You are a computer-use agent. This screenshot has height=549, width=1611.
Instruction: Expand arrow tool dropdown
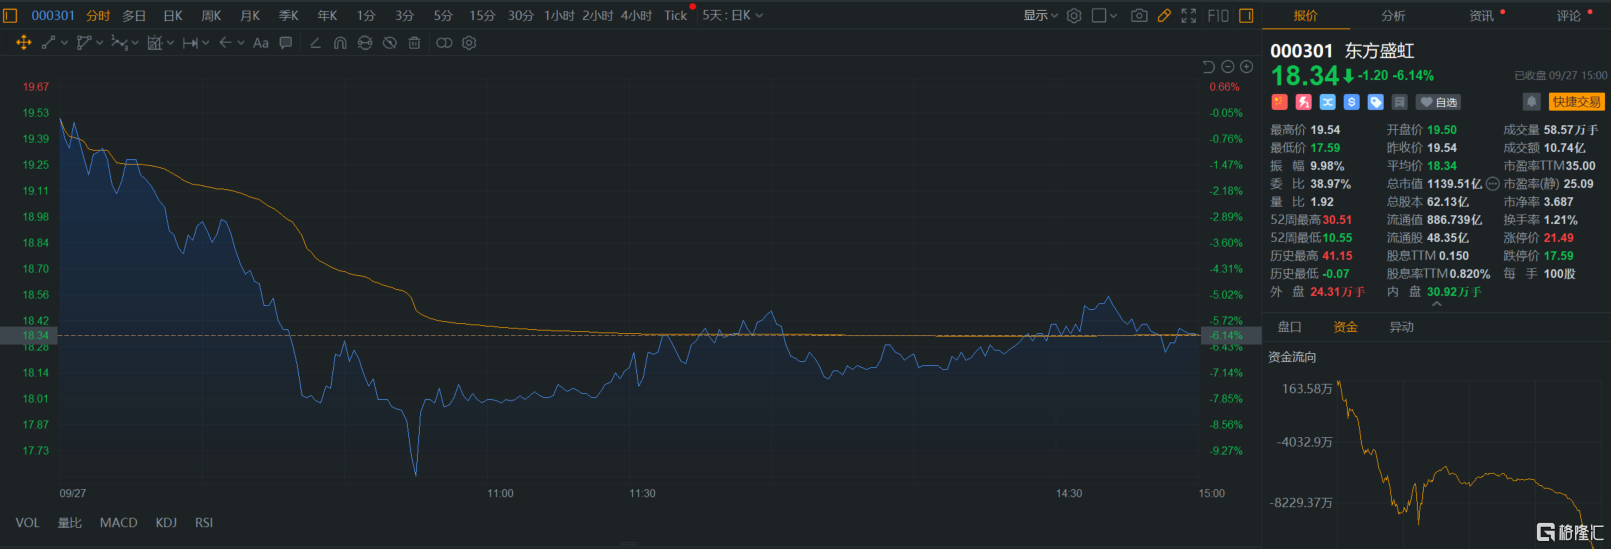(x=241, y=43)
